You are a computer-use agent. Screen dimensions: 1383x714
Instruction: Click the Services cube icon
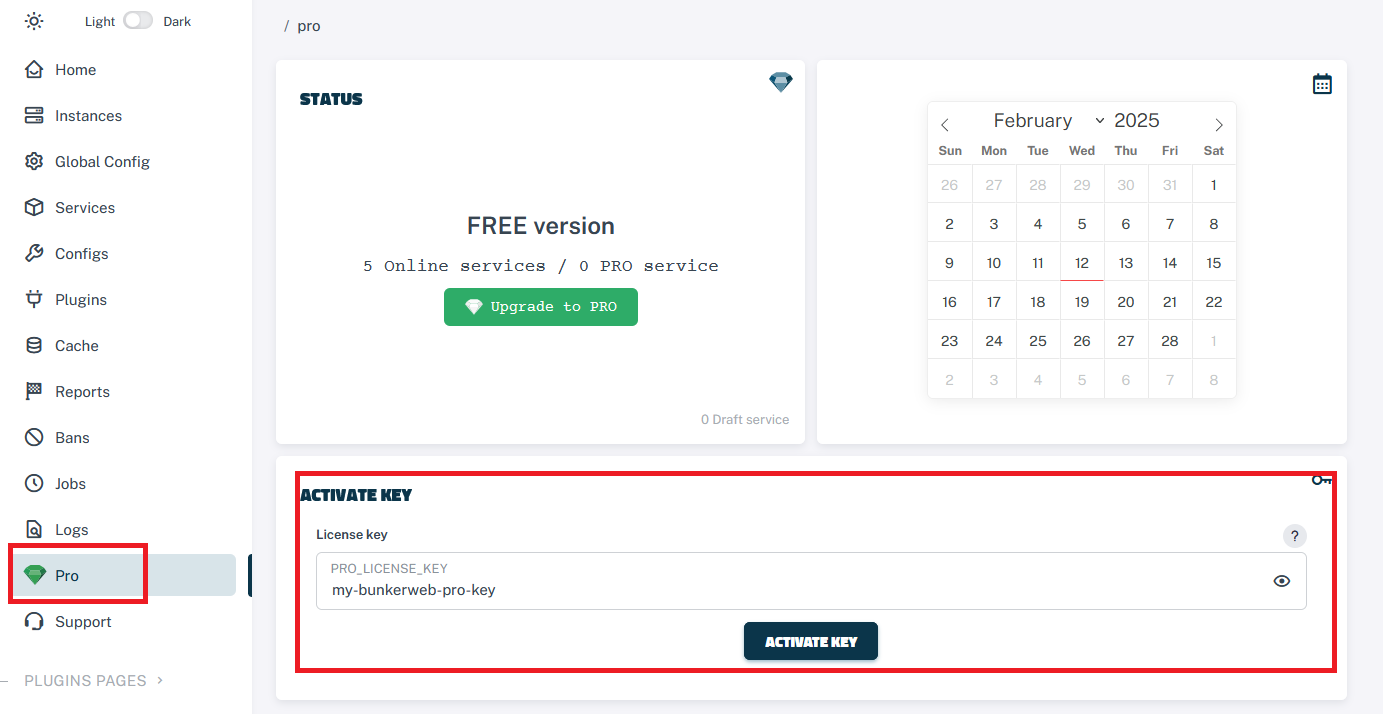(x=34, y=208)
